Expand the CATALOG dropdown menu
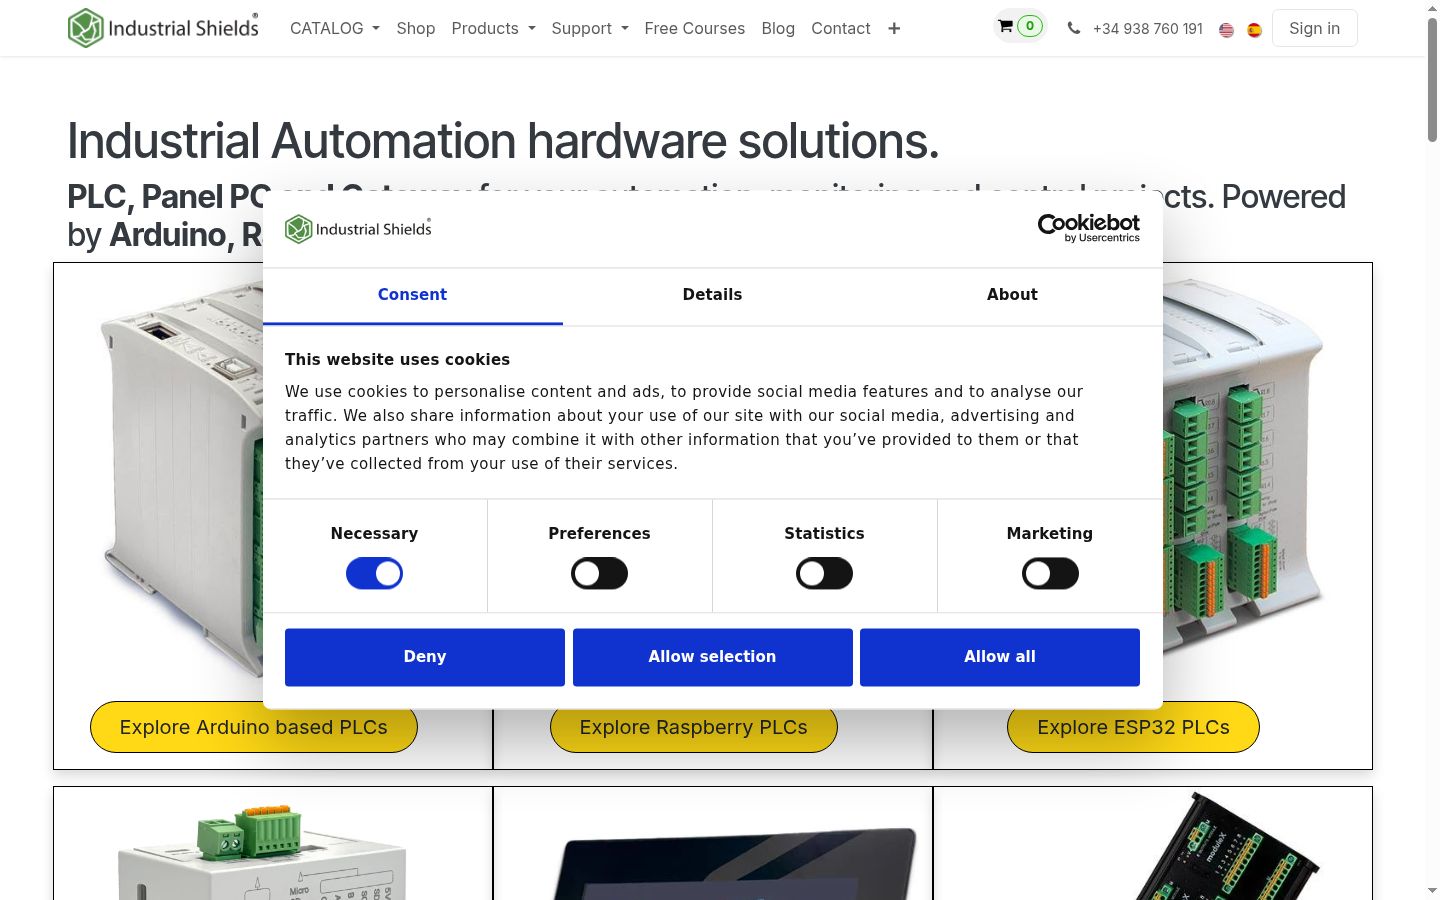Image resolution: width=1440 pixels, height=900 pixels. (x=335, y=28)
